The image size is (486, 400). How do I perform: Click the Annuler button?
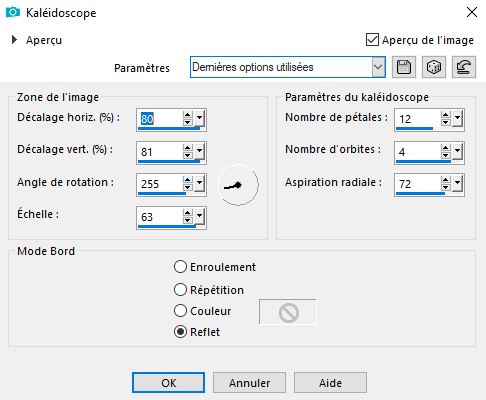coord(249,383)
